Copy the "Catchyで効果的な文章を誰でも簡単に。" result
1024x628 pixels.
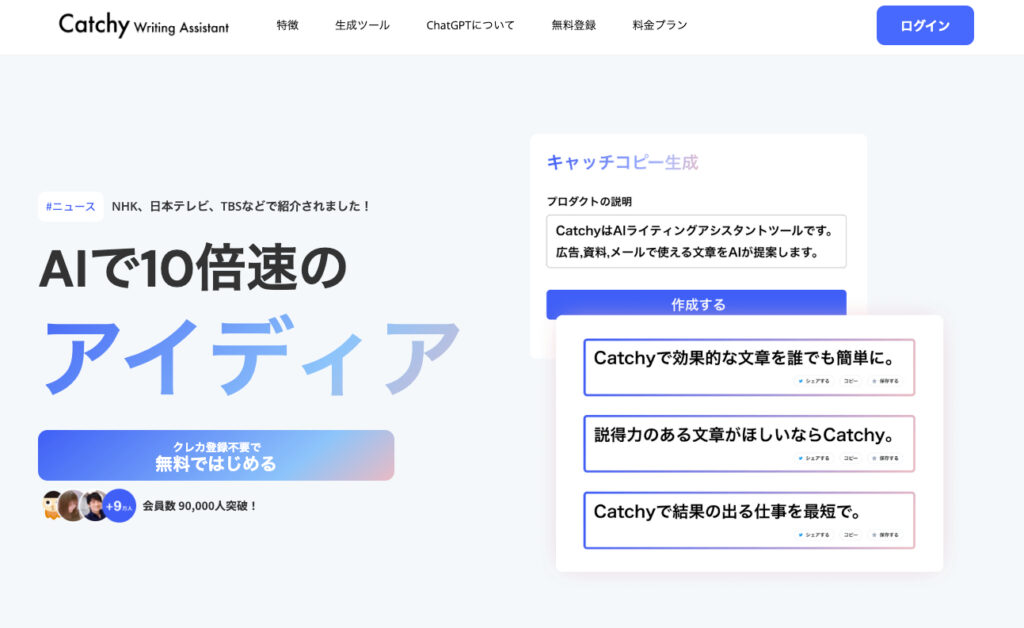click(x=851, y=381)
